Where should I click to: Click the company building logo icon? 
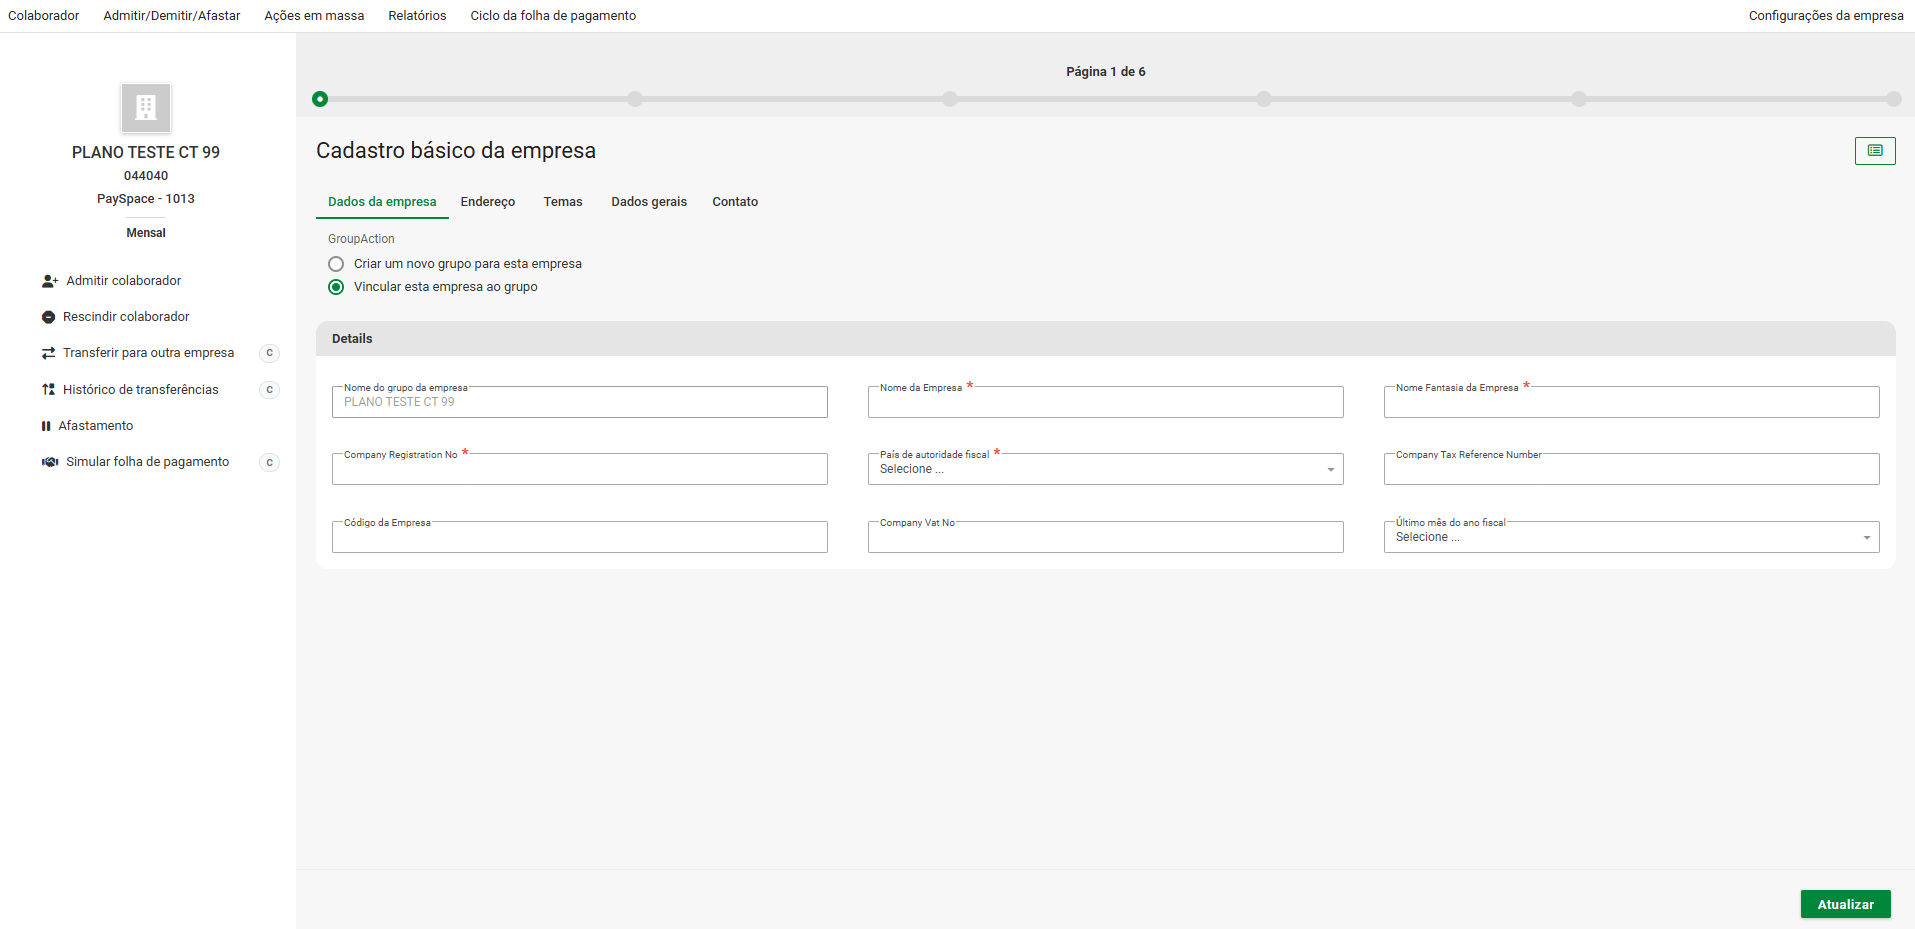(146, 108)
